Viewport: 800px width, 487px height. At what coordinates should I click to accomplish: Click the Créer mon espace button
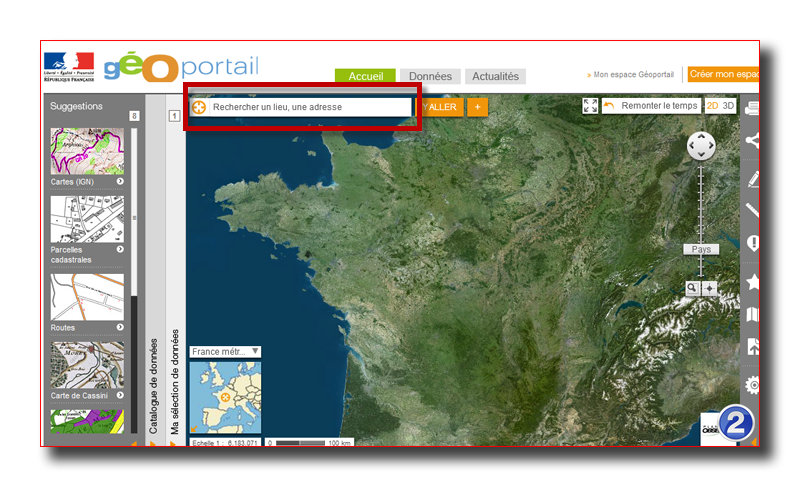(x=723, y=74)
